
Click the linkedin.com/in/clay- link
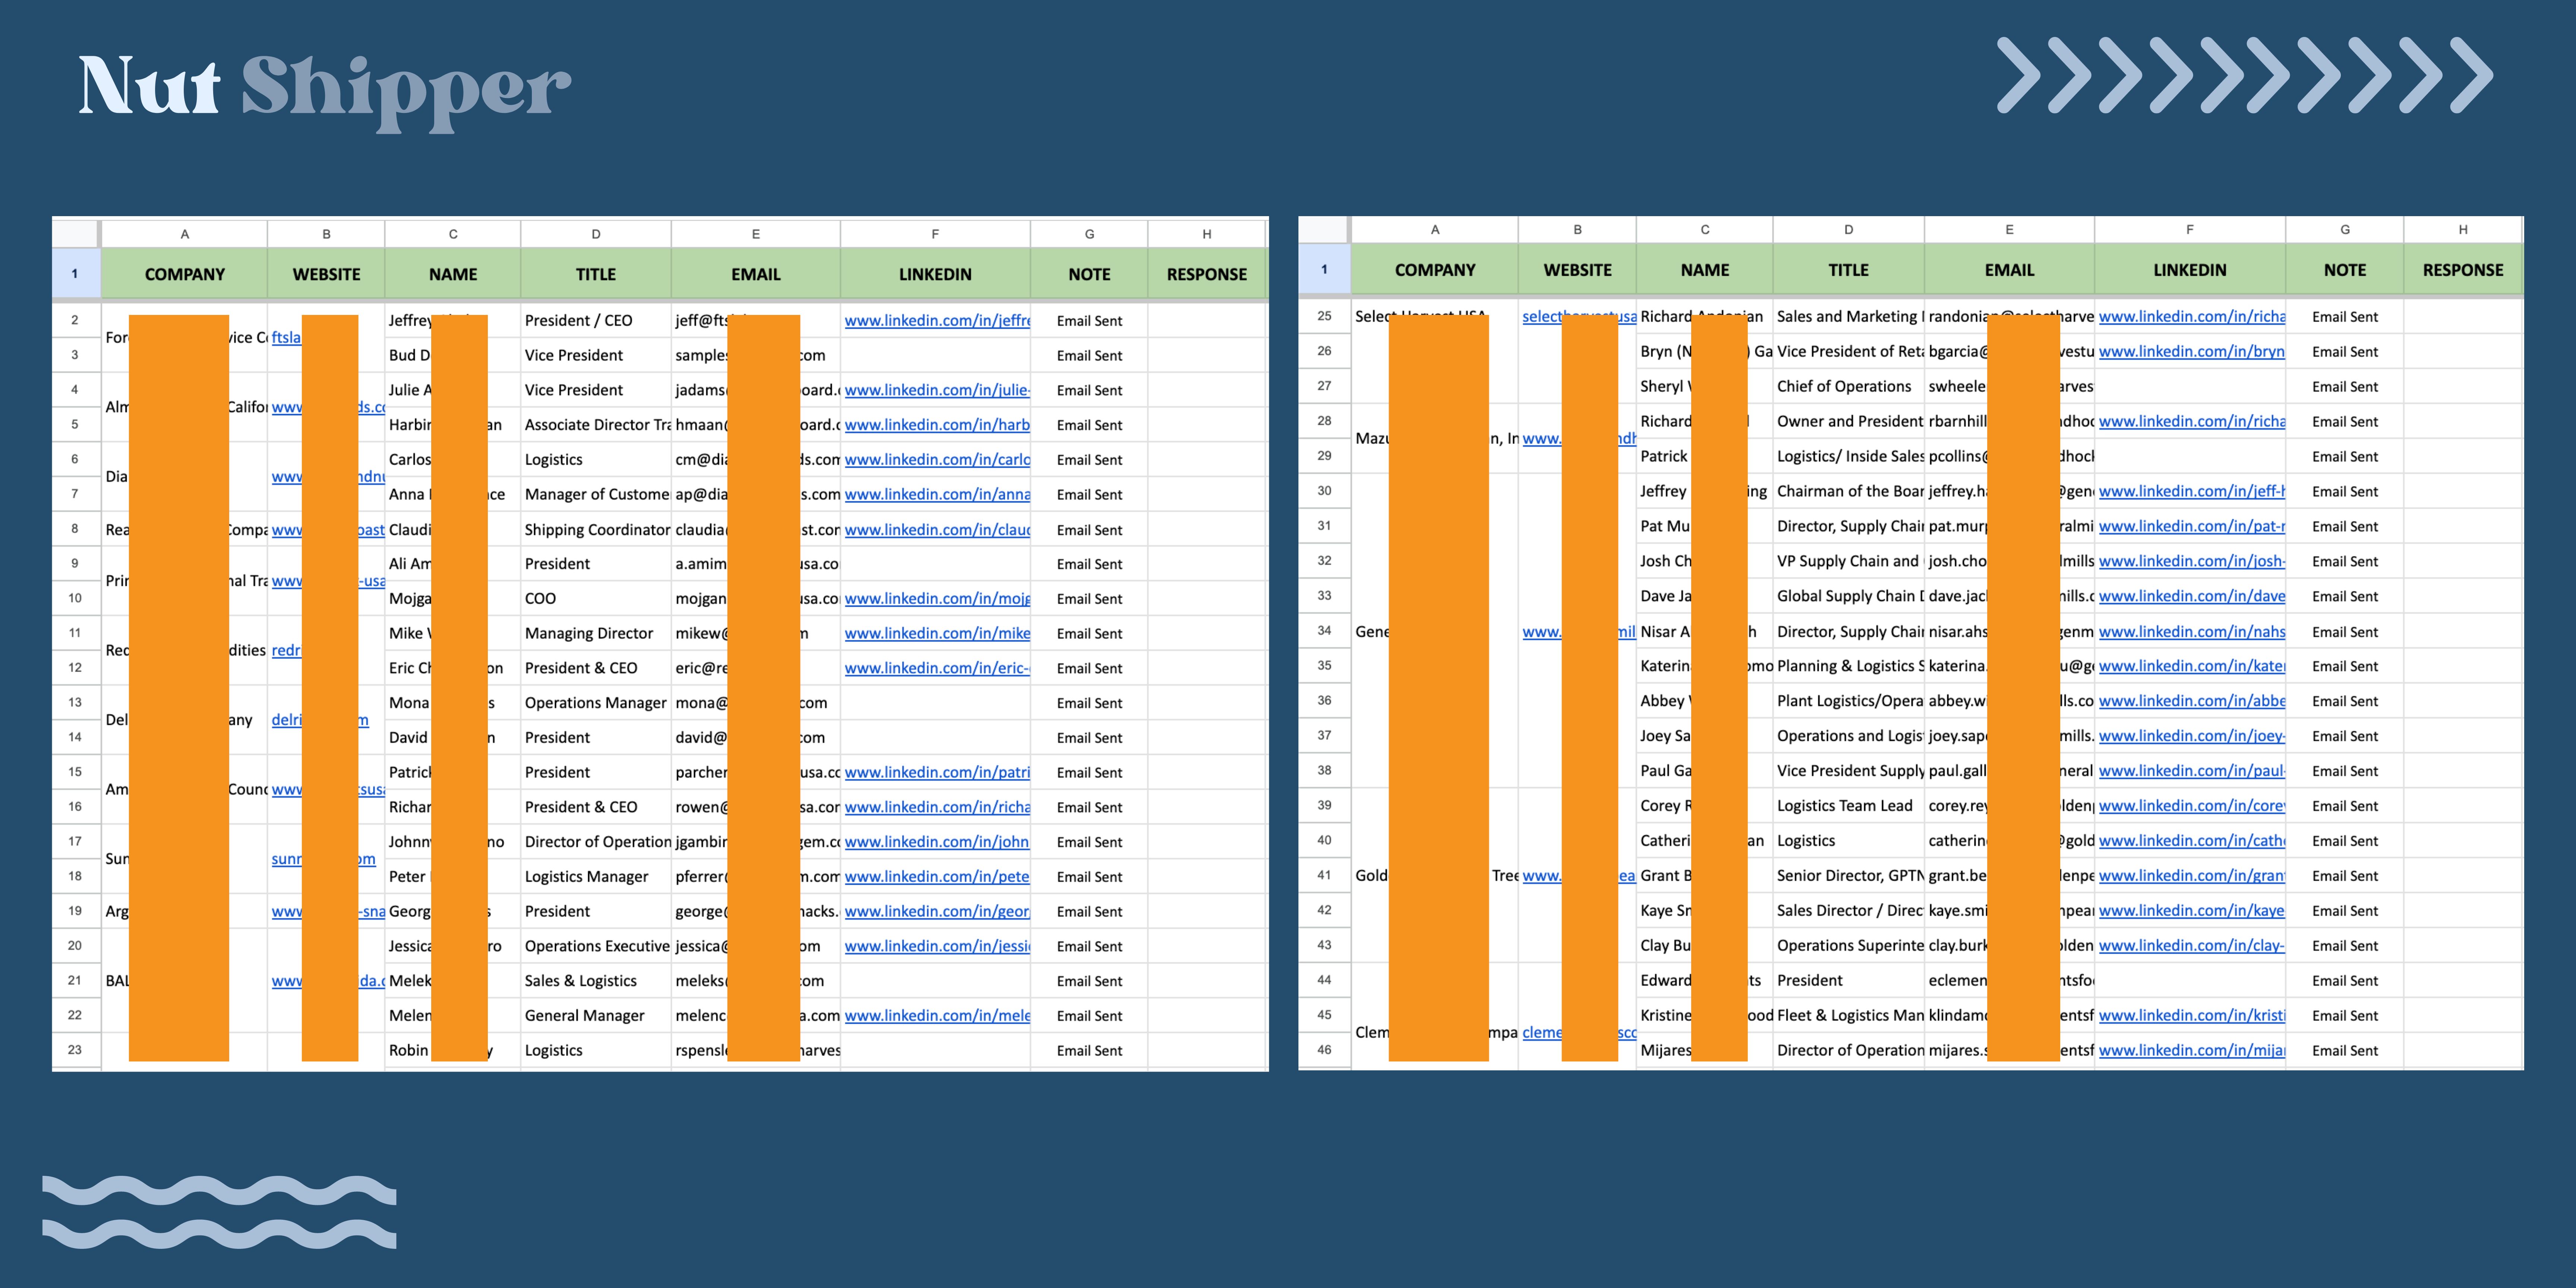click(x=2191, y=945)
